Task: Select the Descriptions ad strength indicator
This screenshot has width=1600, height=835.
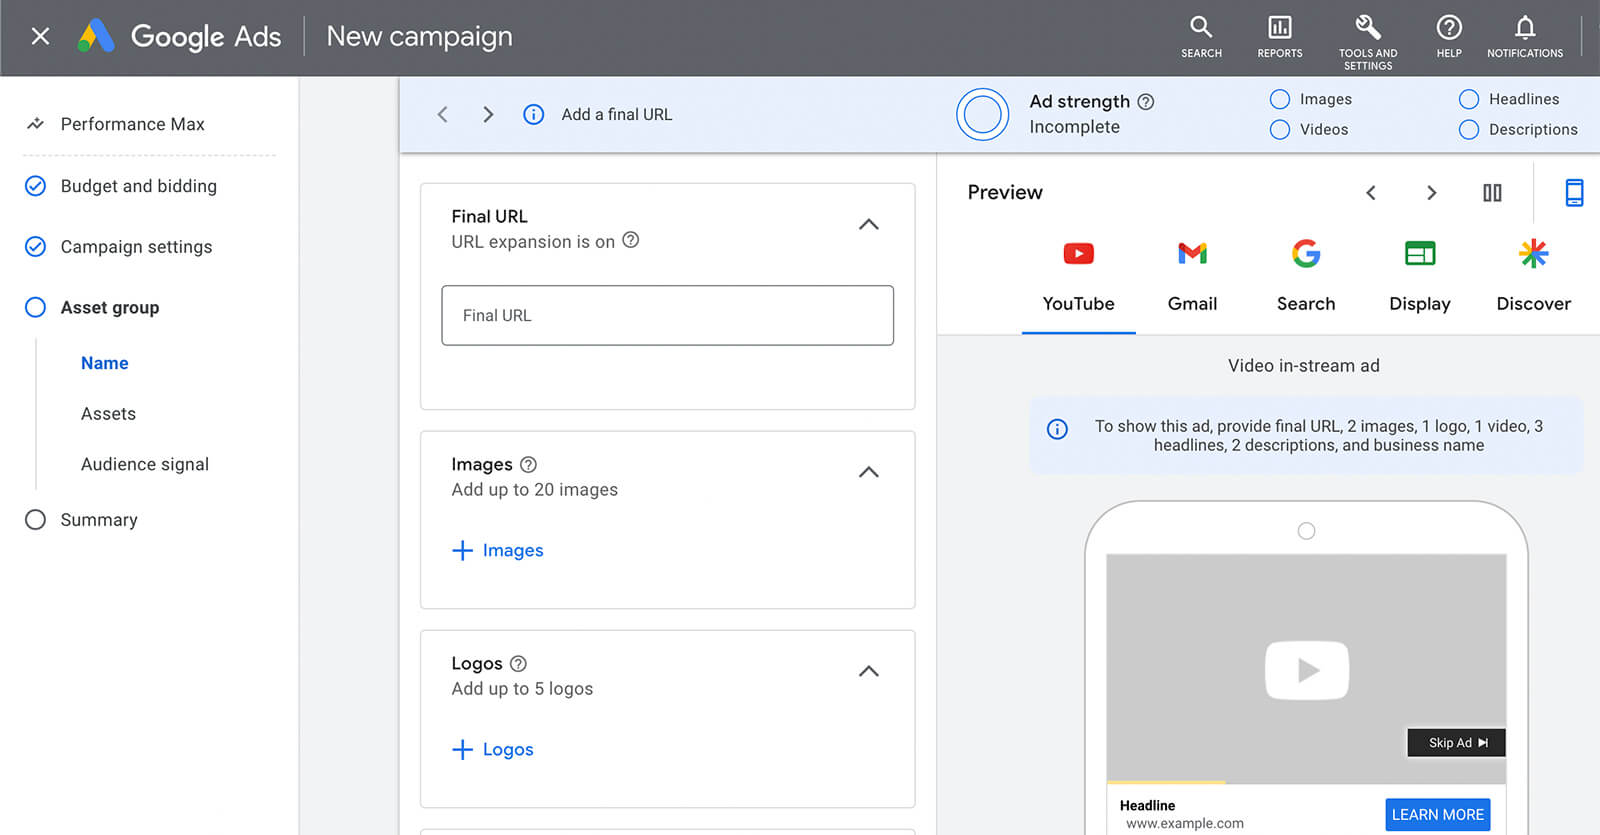Action: [x=1518, y=129]
